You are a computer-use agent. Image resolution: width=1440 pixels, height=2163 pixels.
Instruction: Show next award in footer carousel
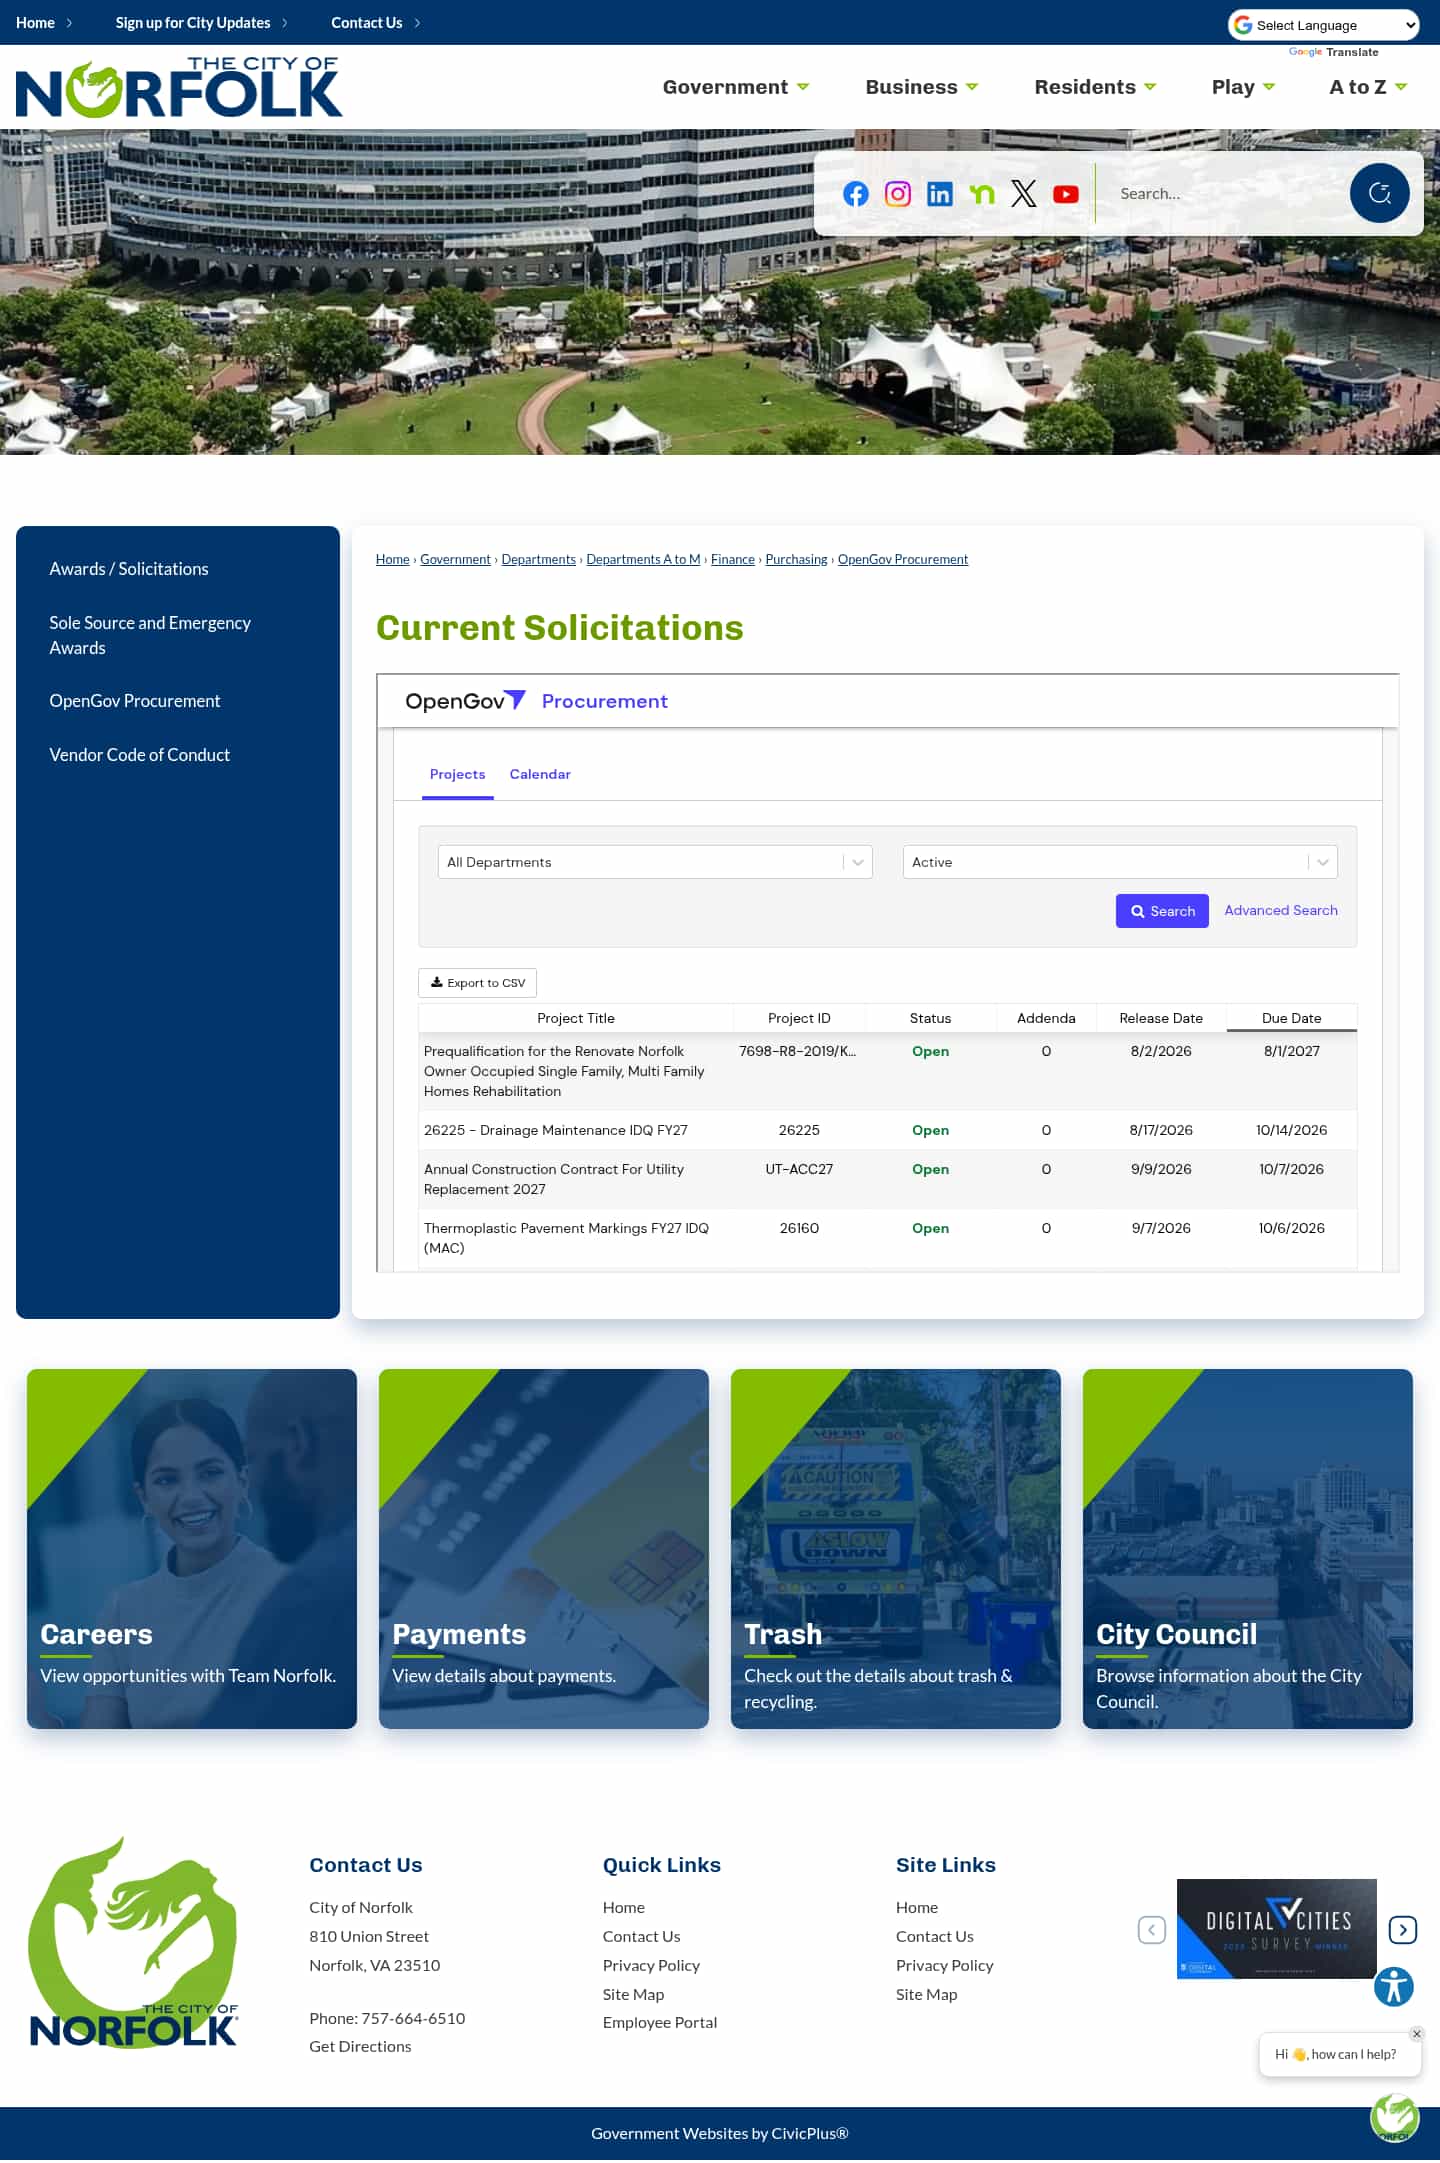pyautogui.click(x=1403, y=1930)
